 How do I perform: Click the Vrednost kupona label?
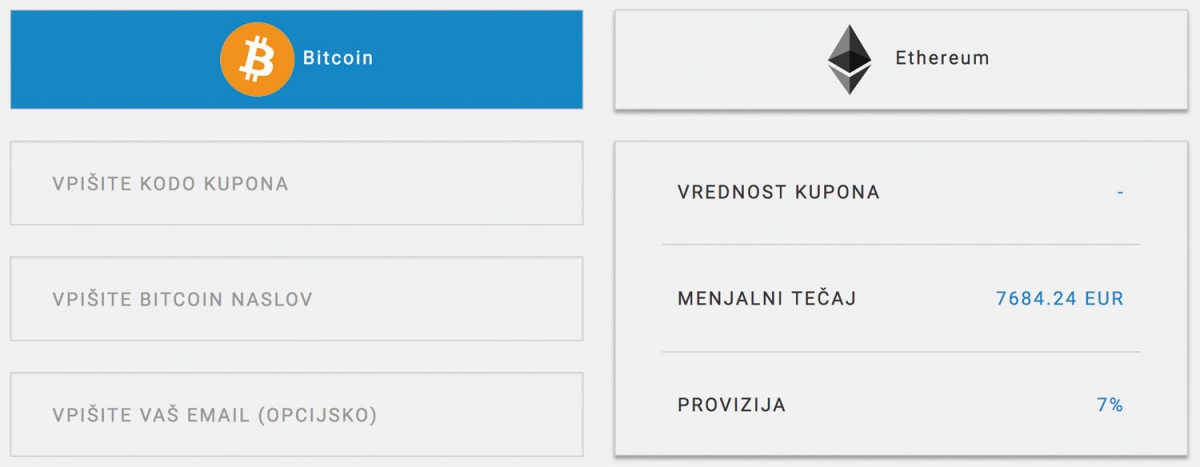[x=778, y=192]
